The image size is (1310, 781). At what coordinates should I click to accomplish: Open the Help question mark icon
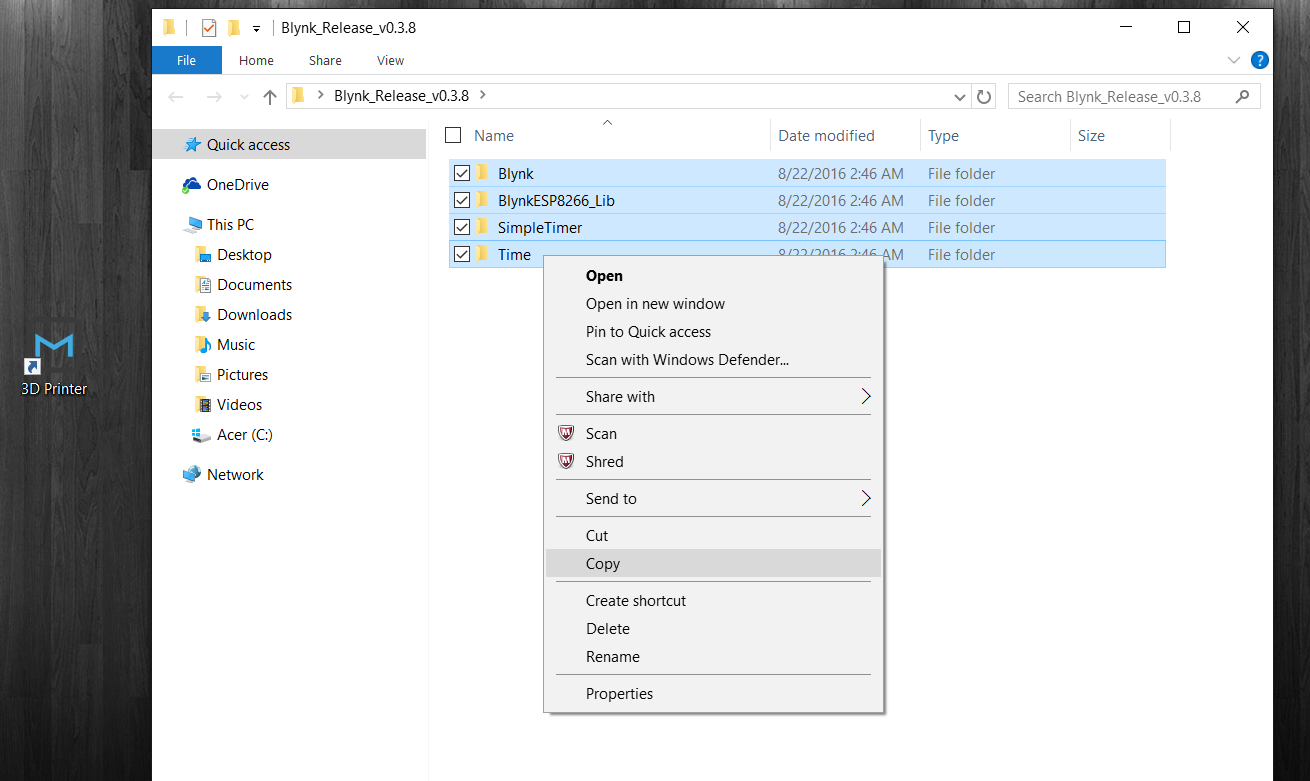coord(1260,60)
